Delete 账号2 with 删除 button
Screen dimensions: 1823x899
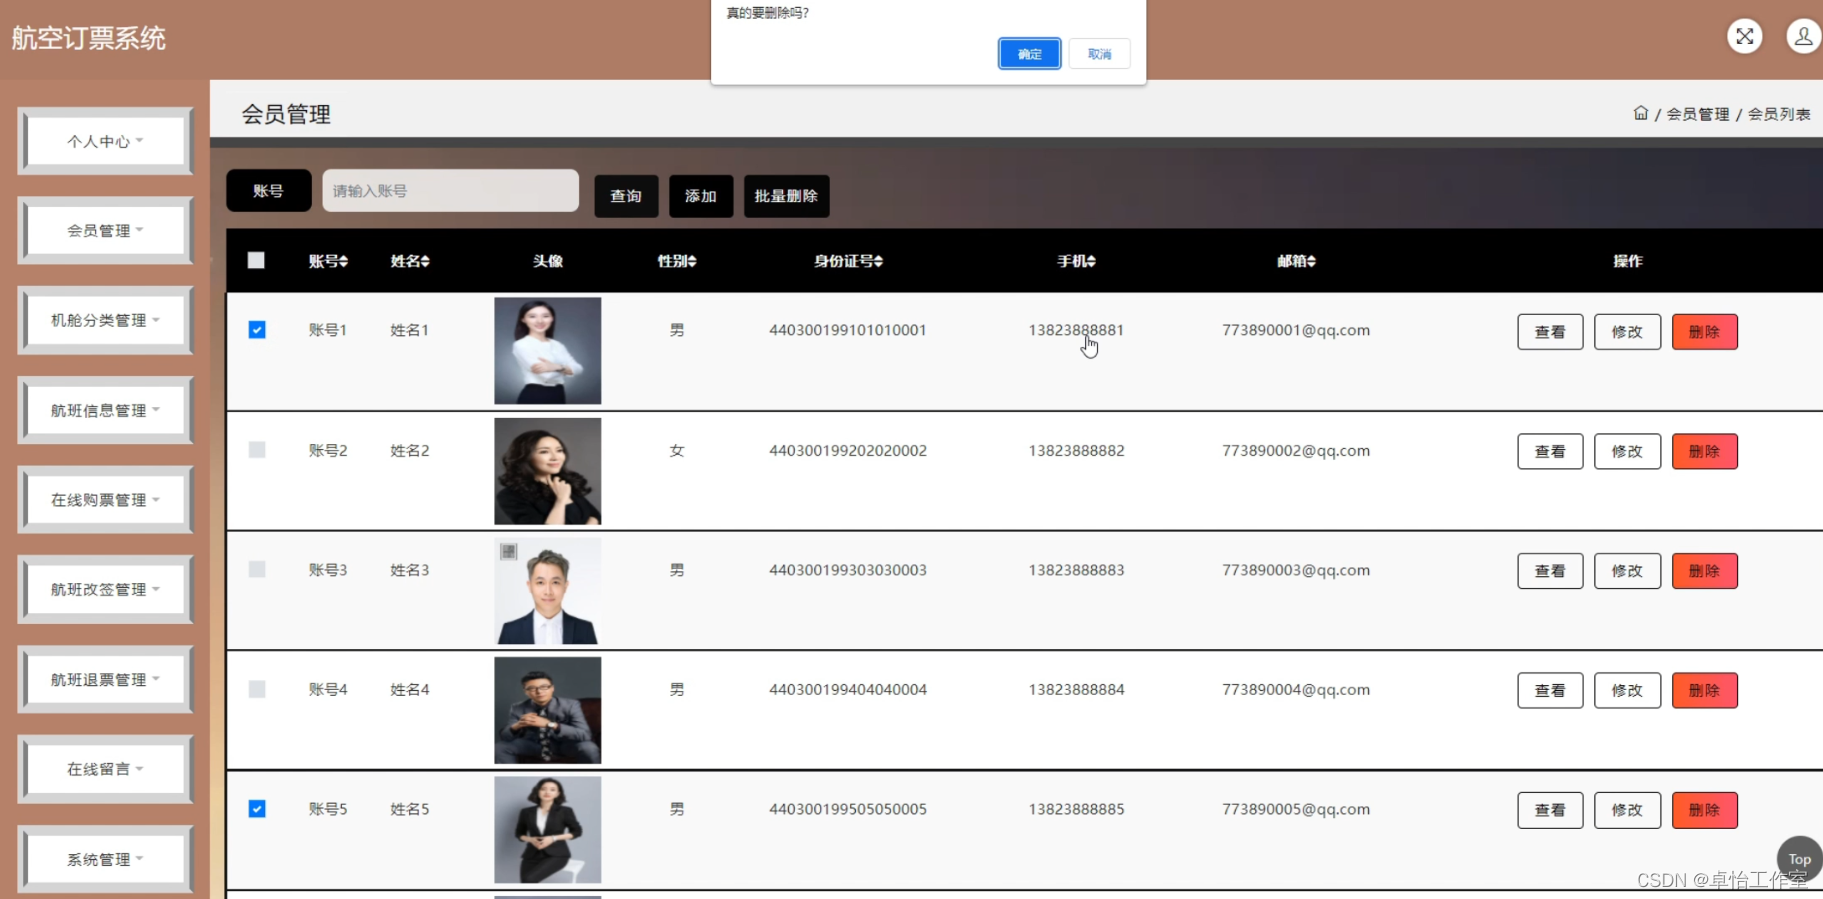tap(1704, 451)
